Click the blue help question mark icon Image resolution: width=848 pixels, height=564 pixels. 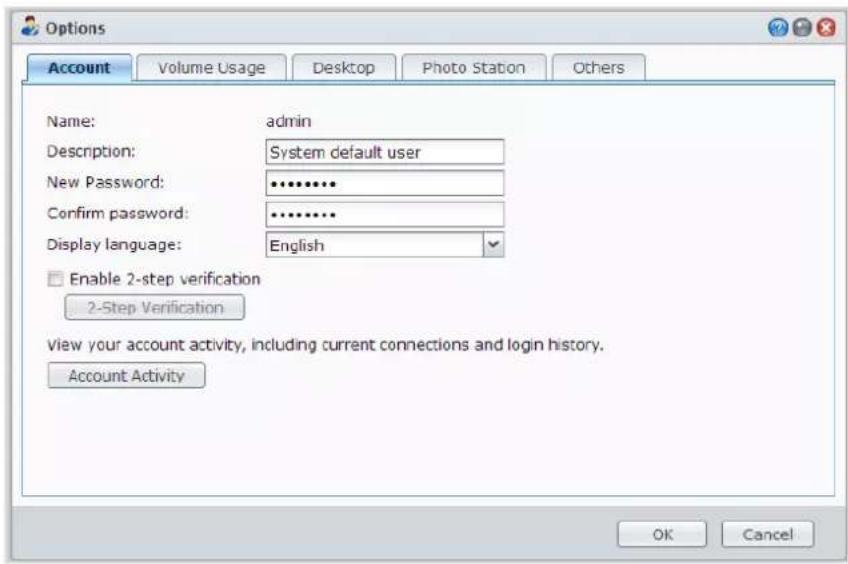click(778, 27)
